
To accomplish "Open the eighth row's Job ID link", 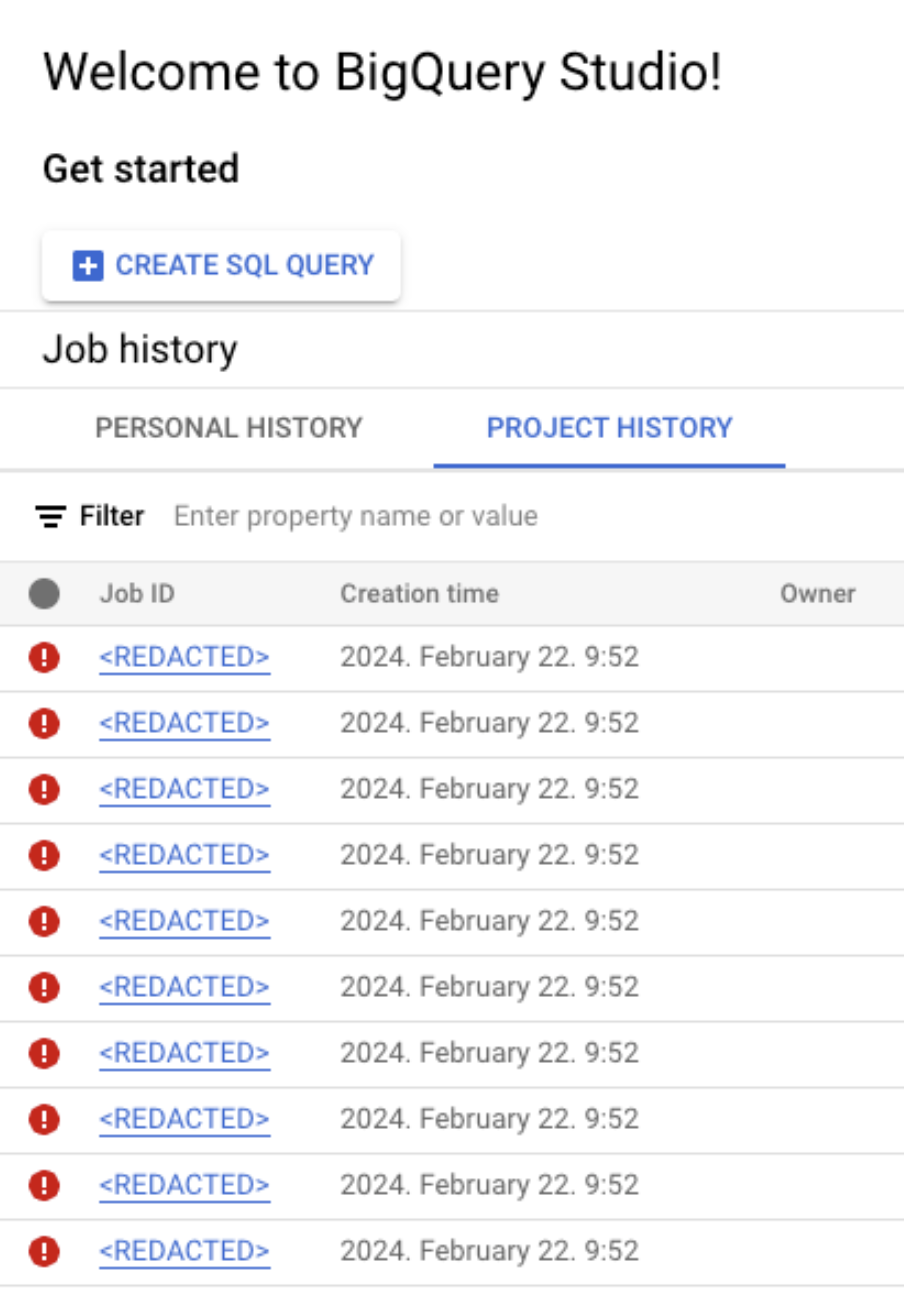I will pos(184,1119).
